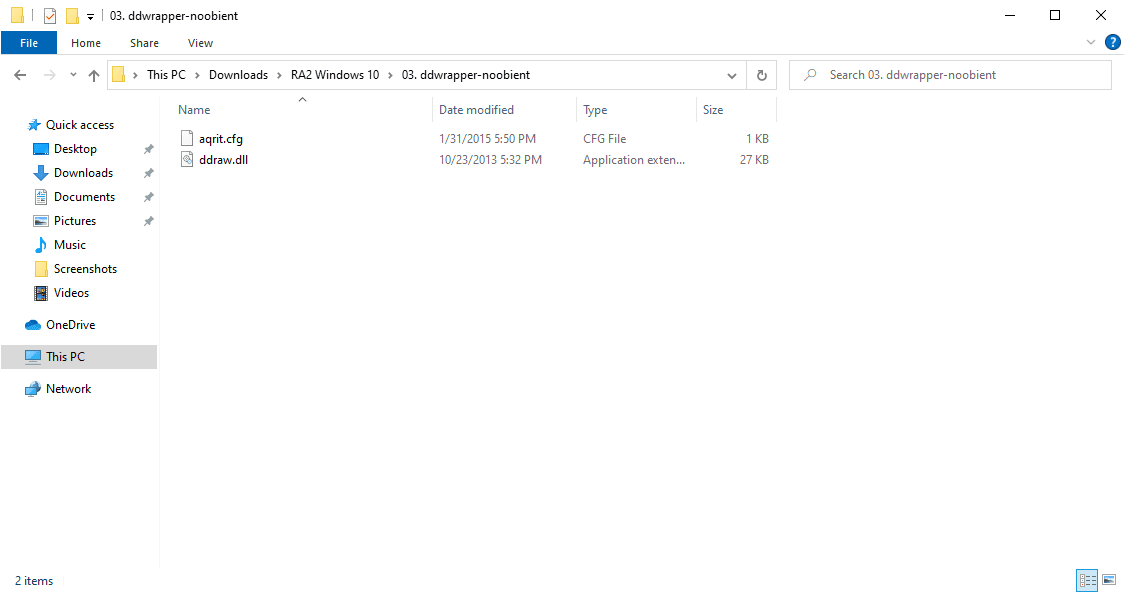
Task: Open the Share ribbon tab
Action: (x=144, y=43)
